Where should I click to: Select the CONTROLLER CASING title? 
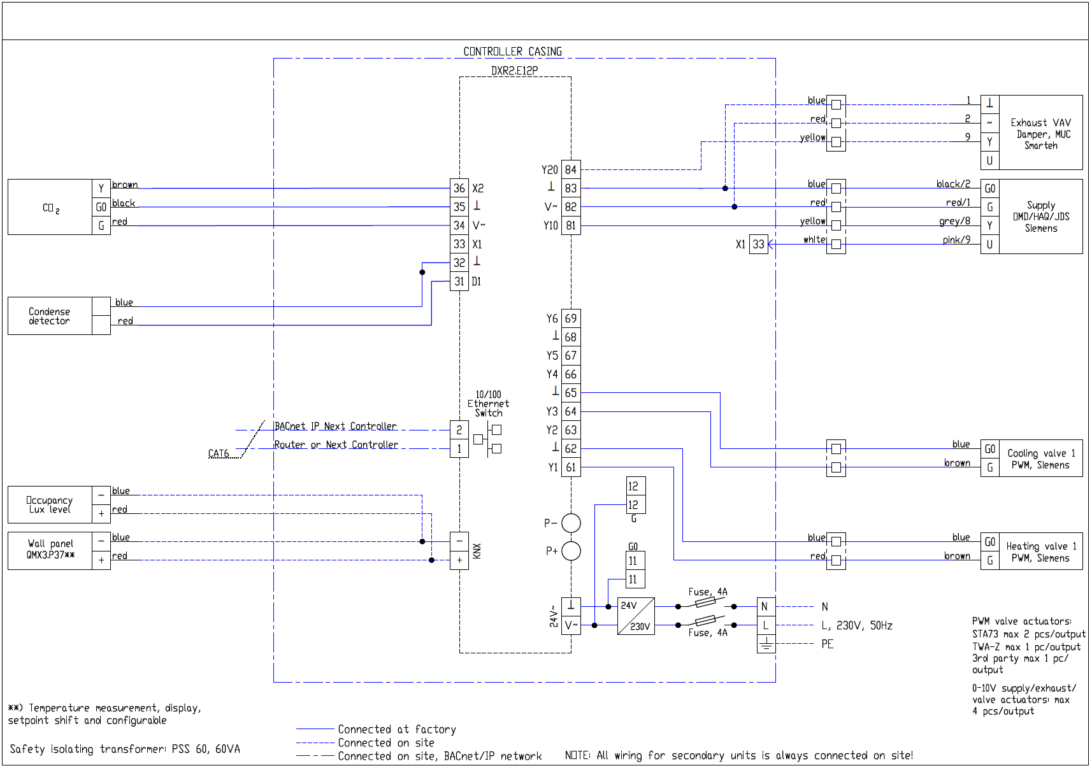511,51
